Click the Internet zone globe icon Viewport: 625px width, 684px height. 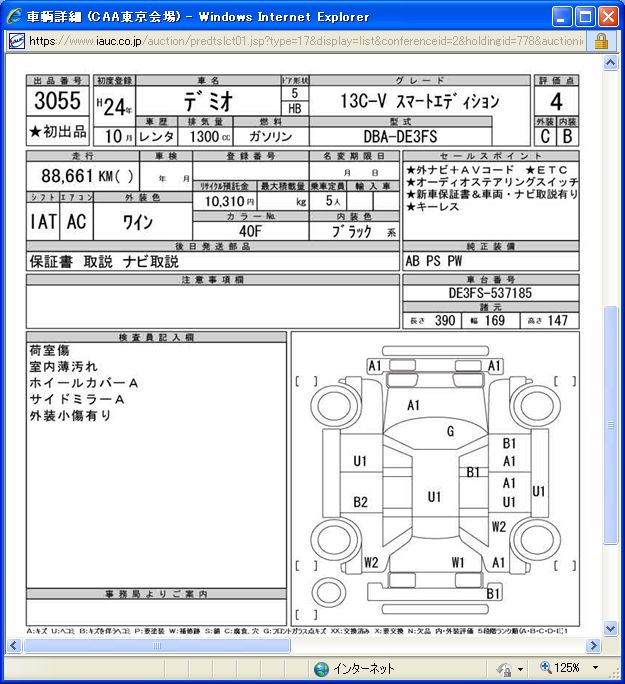click(321, 668)
